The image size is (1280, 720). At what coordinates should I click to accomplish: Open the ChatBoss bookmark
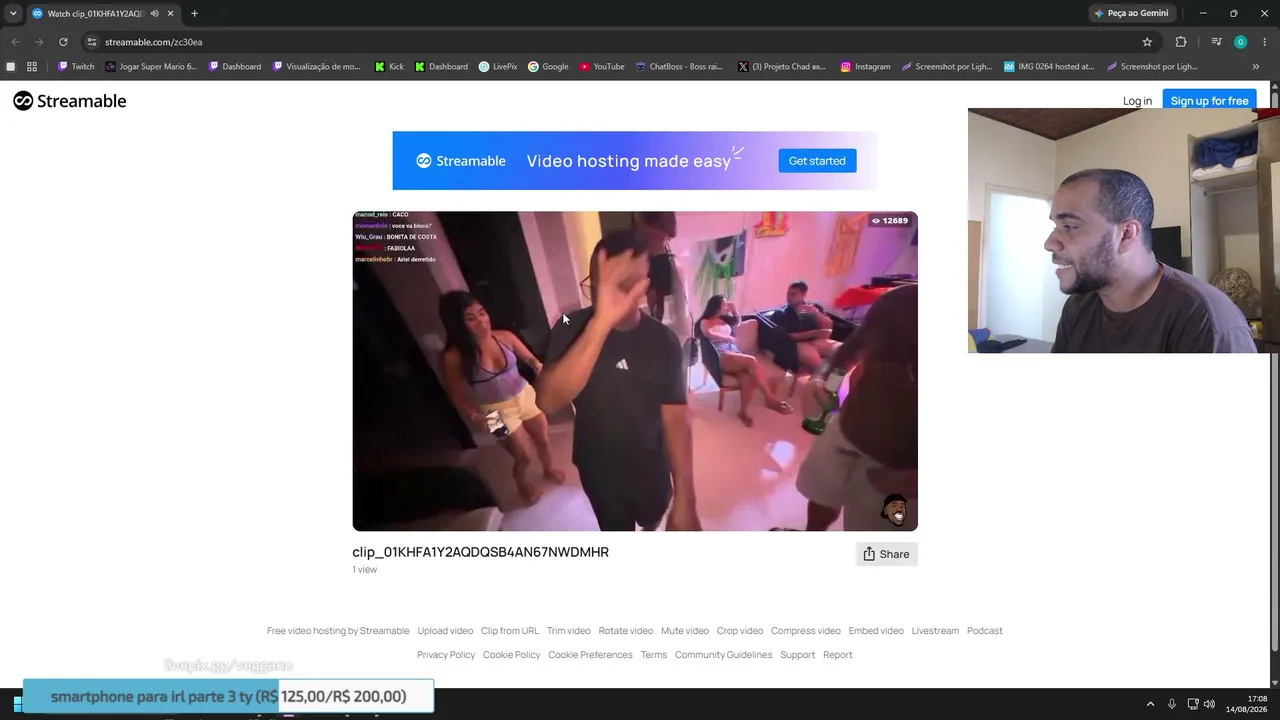tap(679, 67)
